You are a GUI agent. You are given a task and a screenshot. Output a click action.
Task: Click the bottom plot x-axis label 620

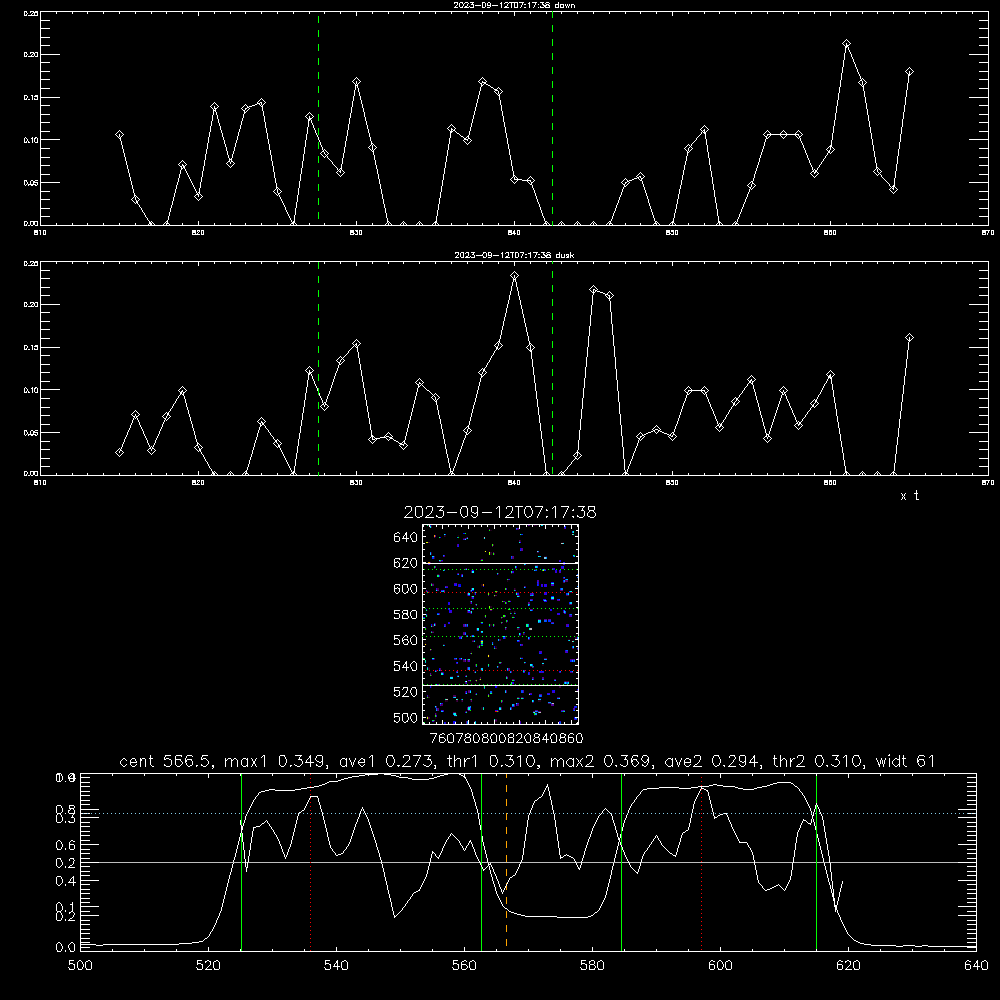[x=848, y=966]
